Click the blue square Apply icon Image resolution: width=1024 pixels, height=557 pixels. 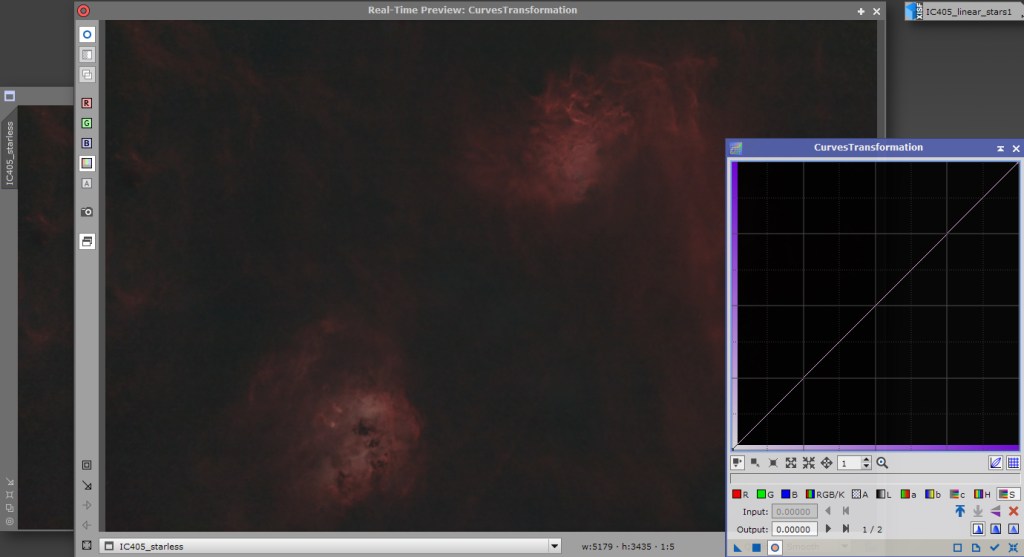pos(756,548)
